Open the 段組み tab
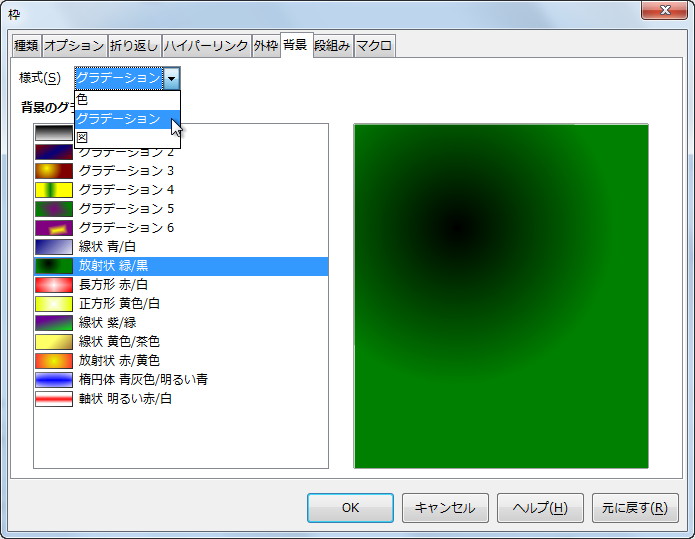 tap(332, 46)
